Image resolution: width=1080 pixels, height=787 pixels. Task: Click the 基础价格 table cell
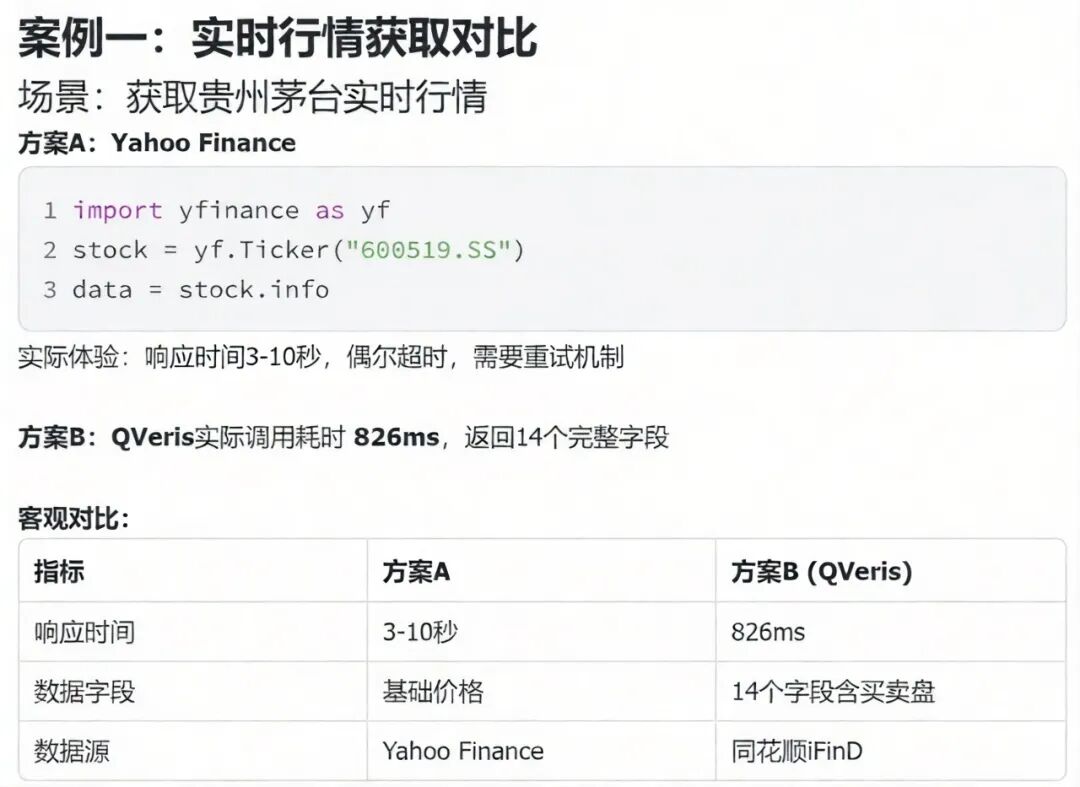point(433,691)
